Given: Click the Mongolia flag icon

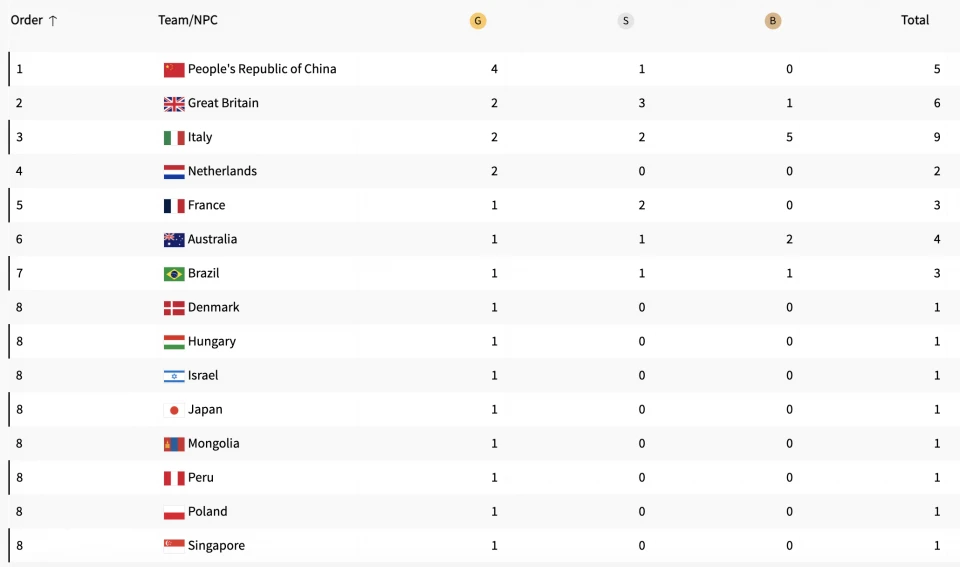Looking at the screenshot, I should (x=174, y=444).
